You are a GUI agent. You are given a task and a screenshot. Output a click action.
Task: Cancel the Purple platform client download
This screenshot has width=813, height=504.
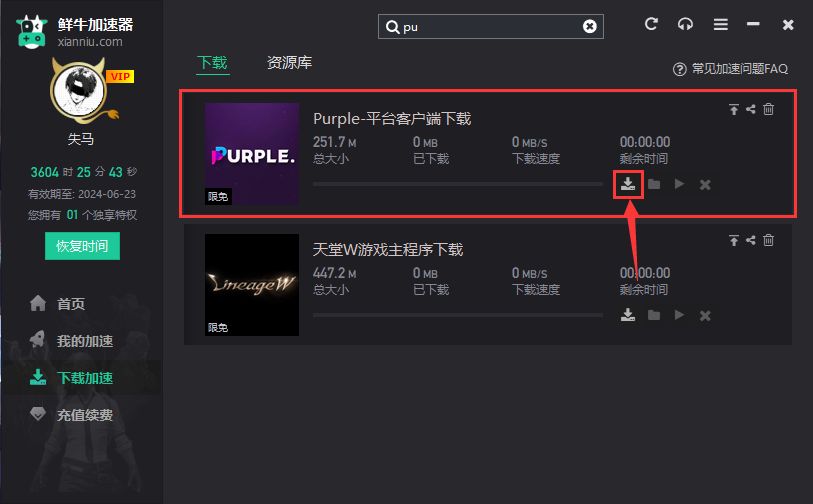[705, 185]
